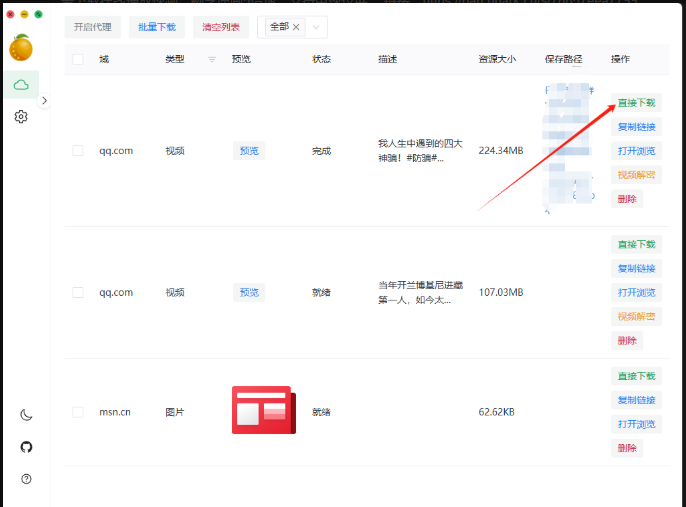The image size is (686, 507).
Task: Open the GitHub icon link
Action: [x=26, y=447]
